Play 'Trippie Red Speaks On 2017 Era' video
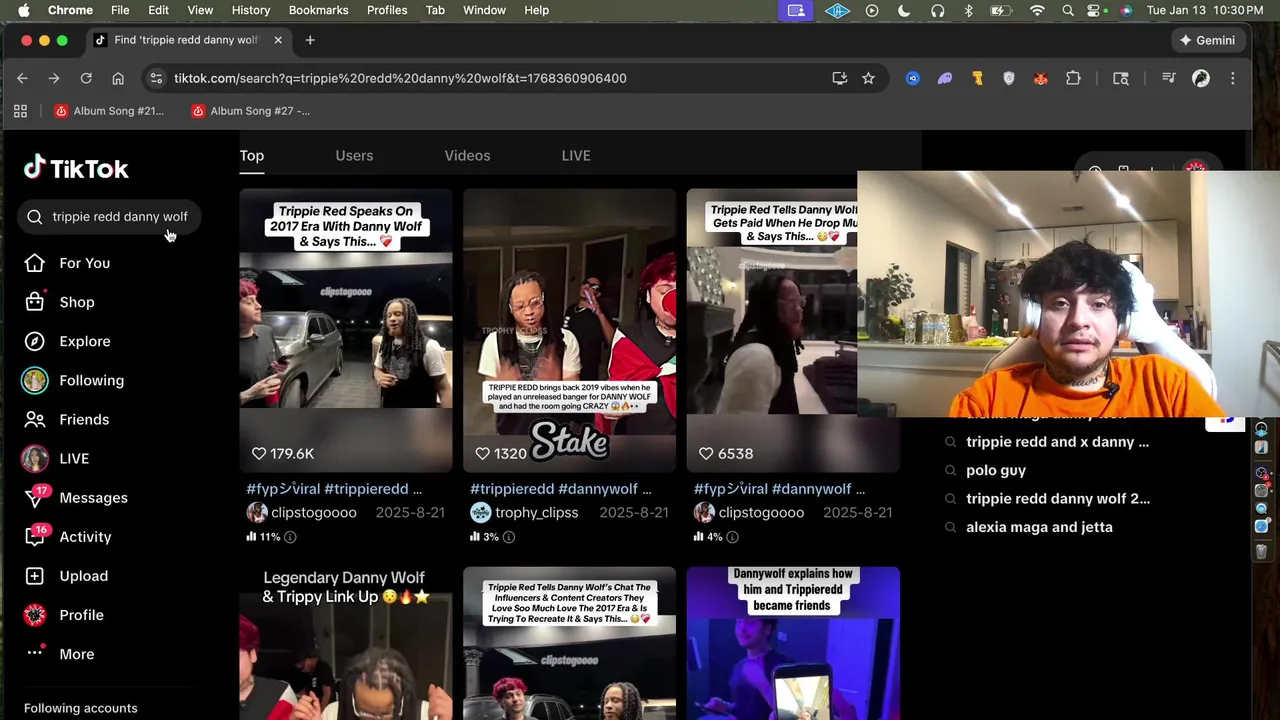Viewport: 1280px width, 720px height. tap(345, 330)
